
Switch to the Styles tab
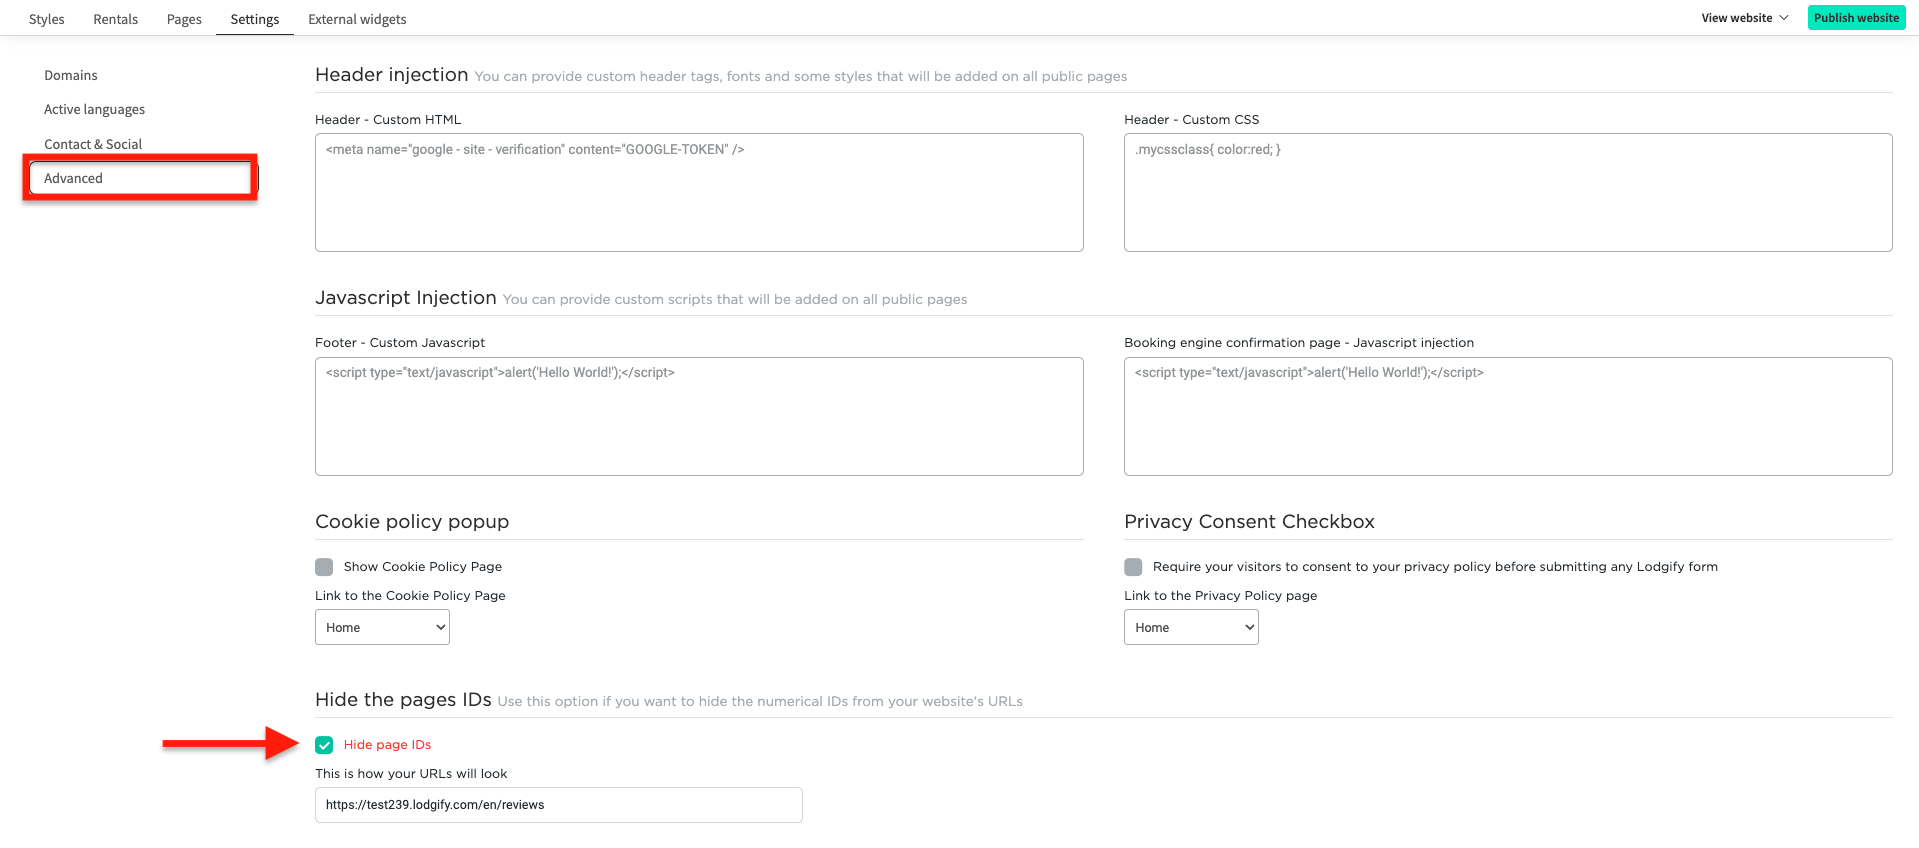point(45,18)
